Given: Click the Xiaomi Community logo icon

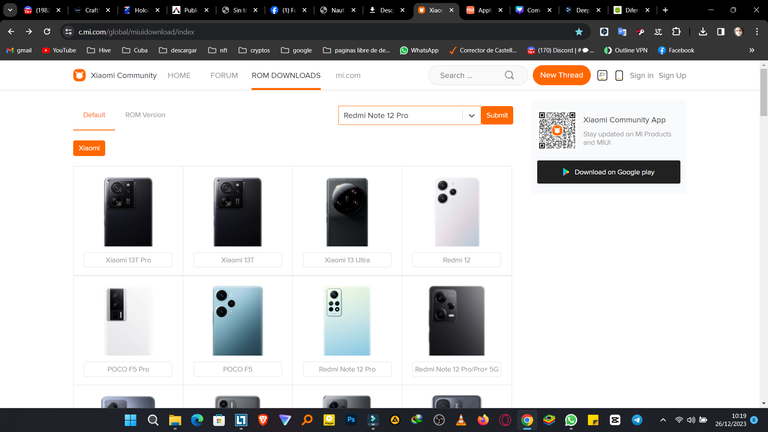Looking at the screenshot, I should tap(79, 75).
